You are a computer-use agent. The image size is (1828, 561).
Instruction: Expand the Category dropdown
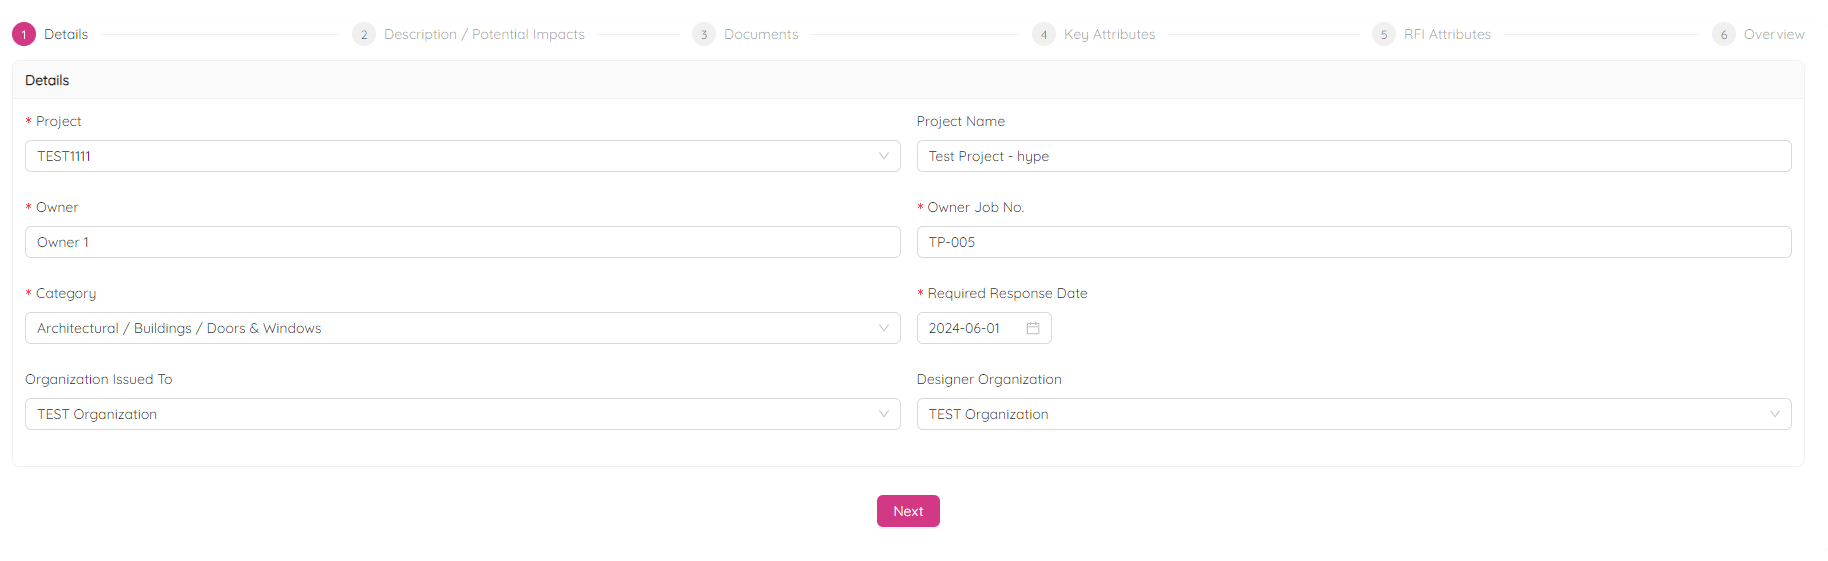coord(462,328)
